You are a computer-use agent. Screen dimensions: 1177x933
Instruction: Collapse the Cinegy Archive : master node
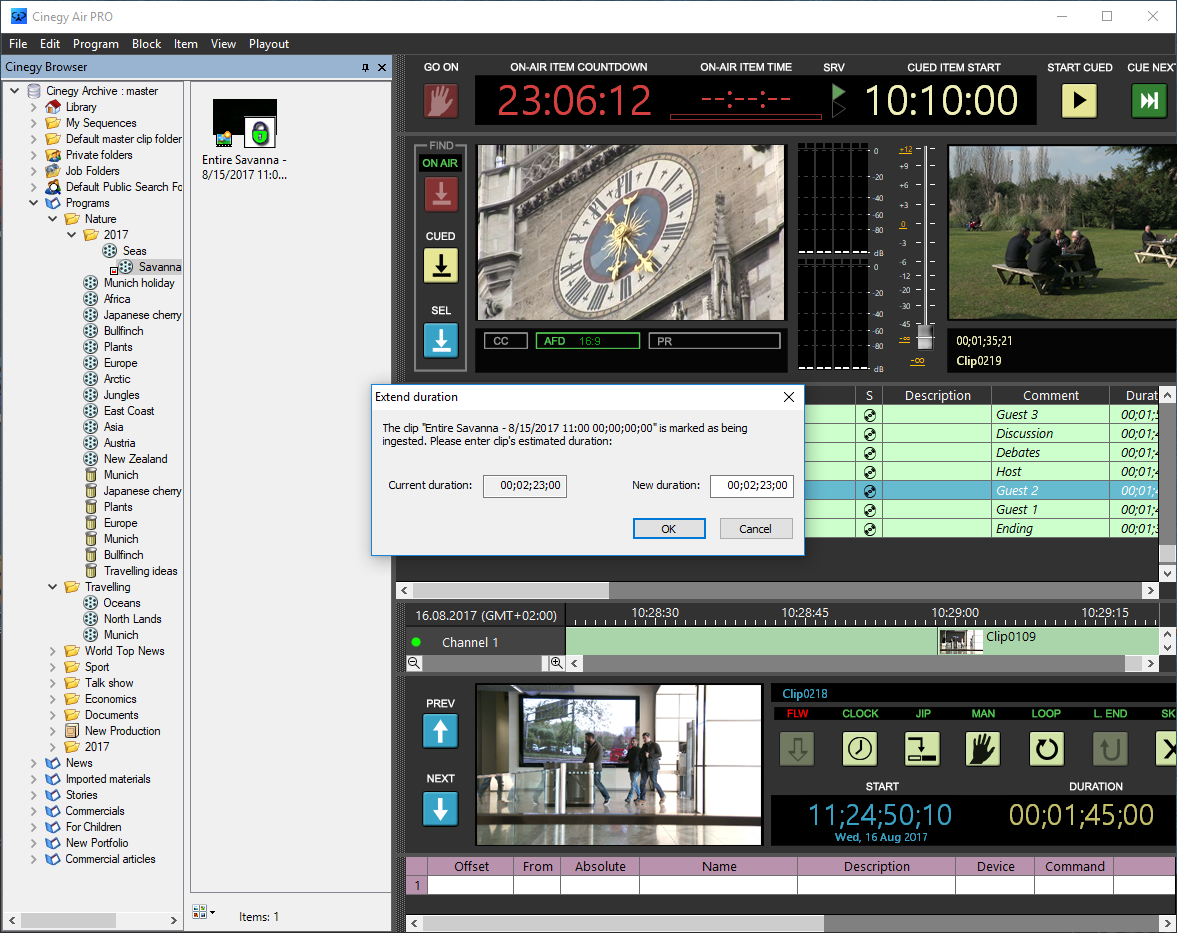[x=14, y=91]
